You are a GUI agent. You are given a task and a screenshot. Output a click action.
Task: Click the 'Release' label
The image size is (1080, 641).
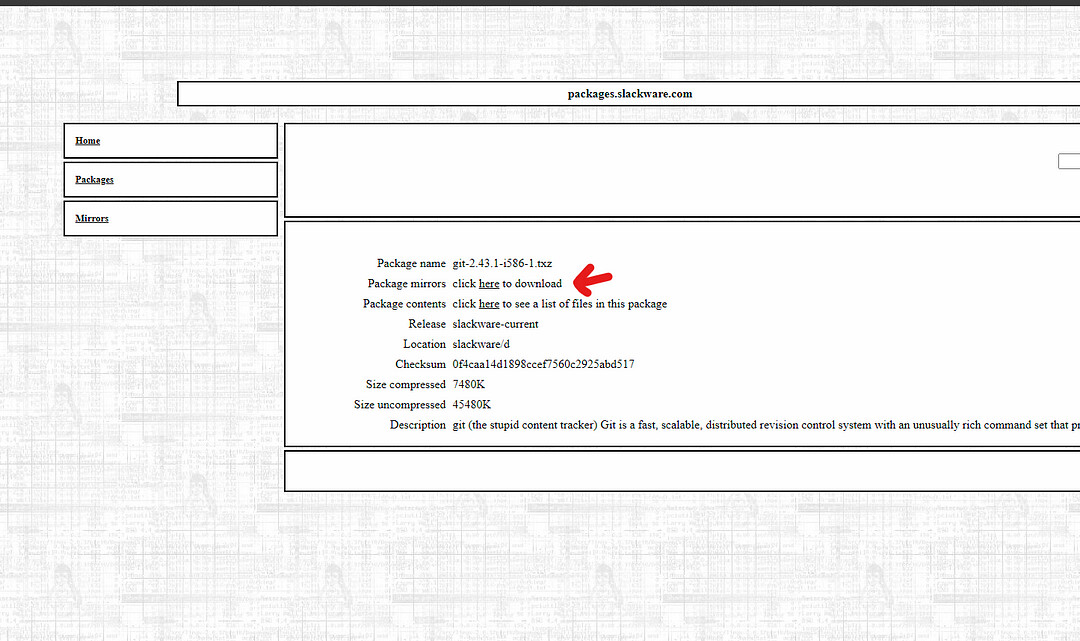tap(427, 324)
